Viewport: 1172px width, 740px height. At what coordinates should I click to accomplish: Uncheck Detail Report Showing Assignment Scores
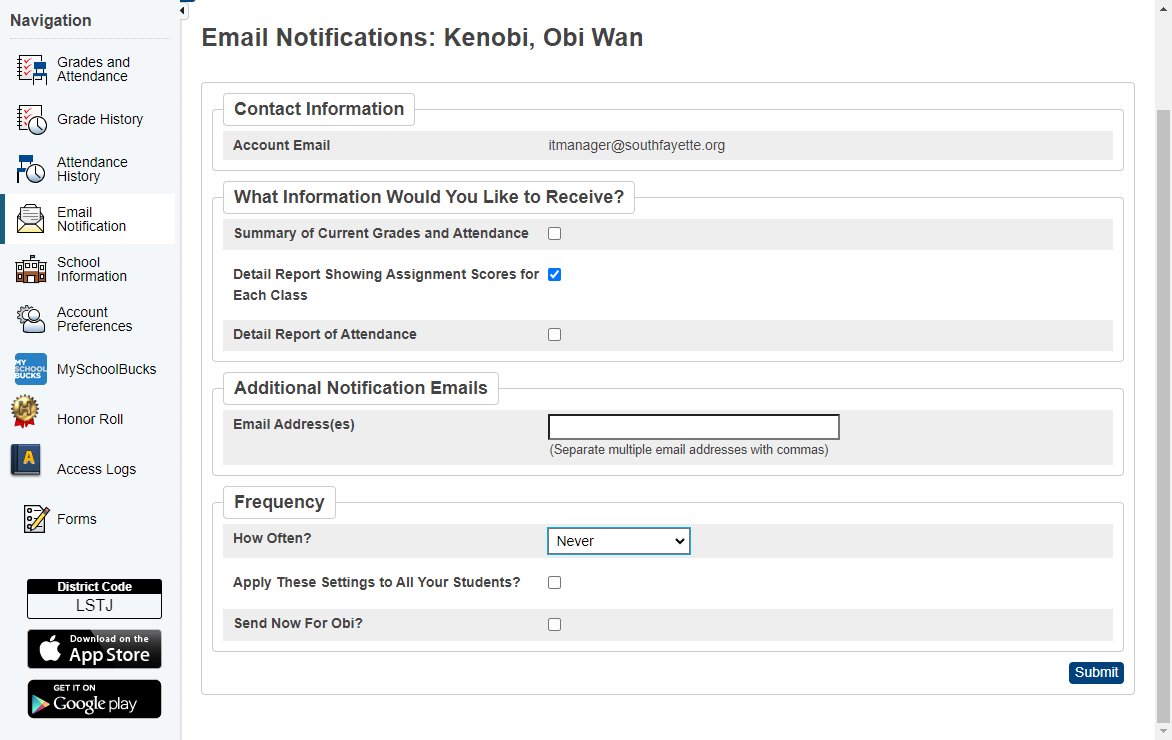tap(555, 274)
